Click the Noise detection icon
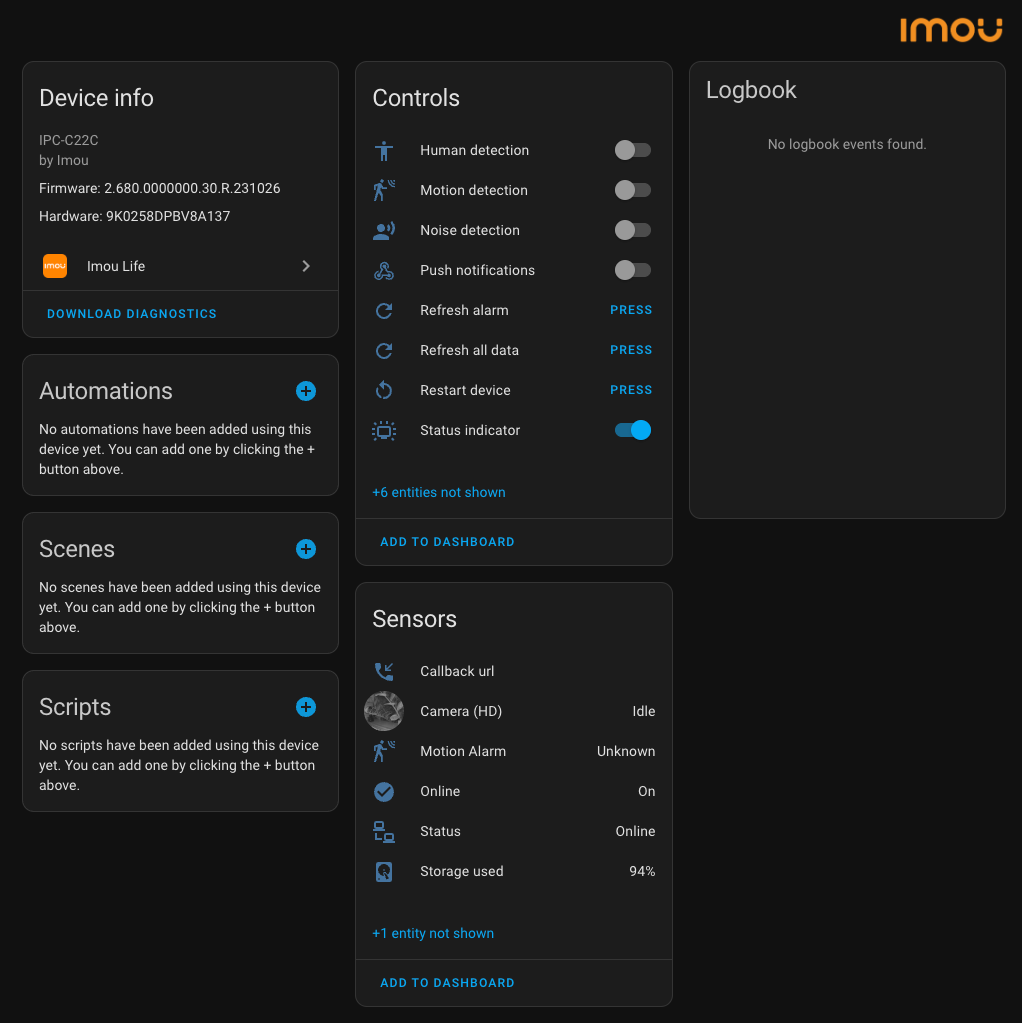The height and width of the screenshot is (1023, 1022). click(x=384, y=231)
